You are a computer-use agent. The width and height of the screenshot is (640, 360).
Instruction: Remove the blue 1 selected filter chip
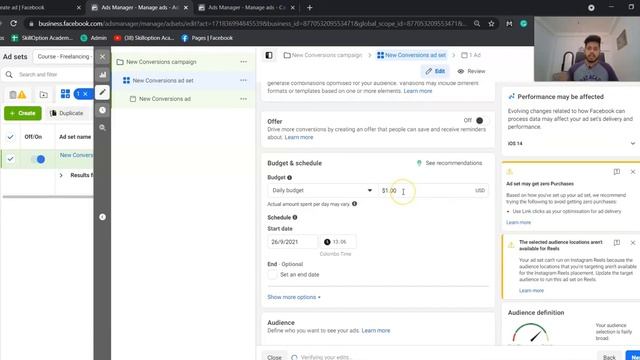pos(85,94)
